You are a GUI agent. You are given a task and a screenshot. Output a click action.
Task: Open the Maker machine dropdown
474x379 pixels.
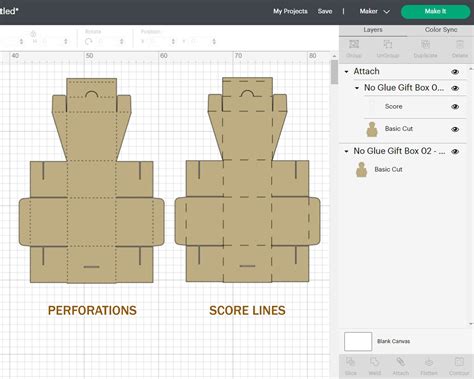374,11
